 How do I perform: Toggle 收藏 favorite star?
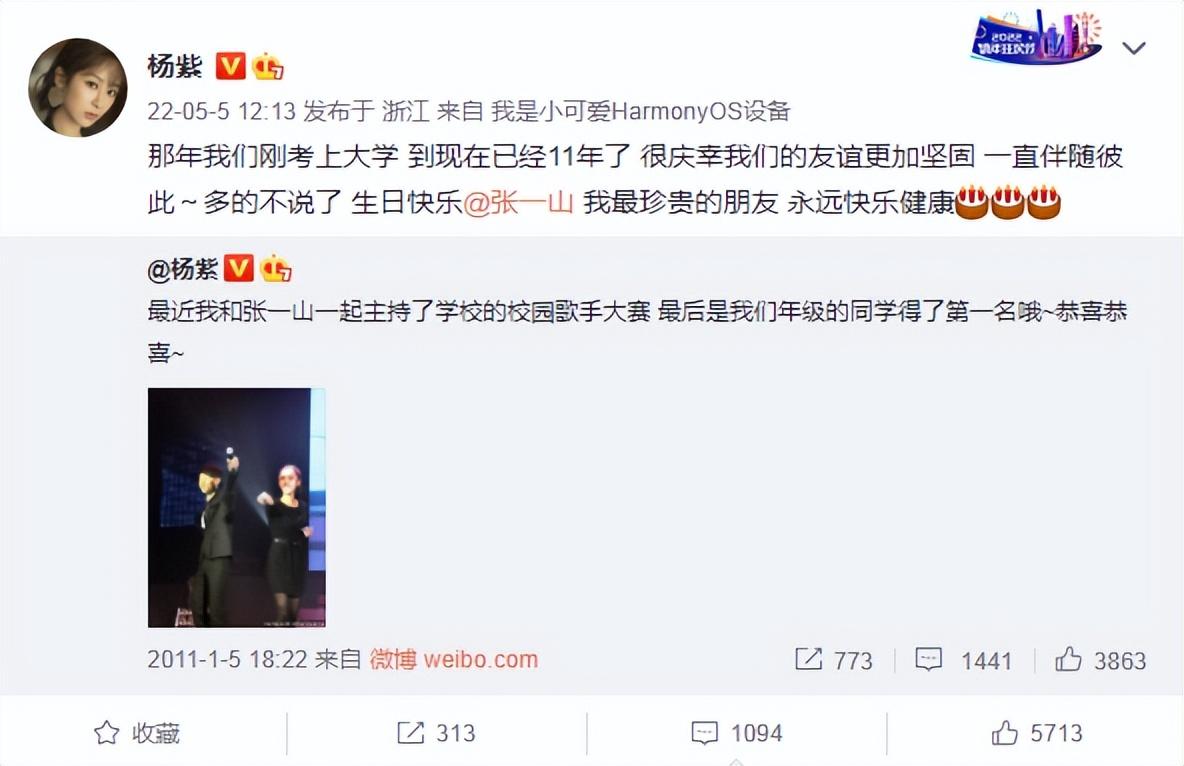pyautogui.click(x=137, y=733)
